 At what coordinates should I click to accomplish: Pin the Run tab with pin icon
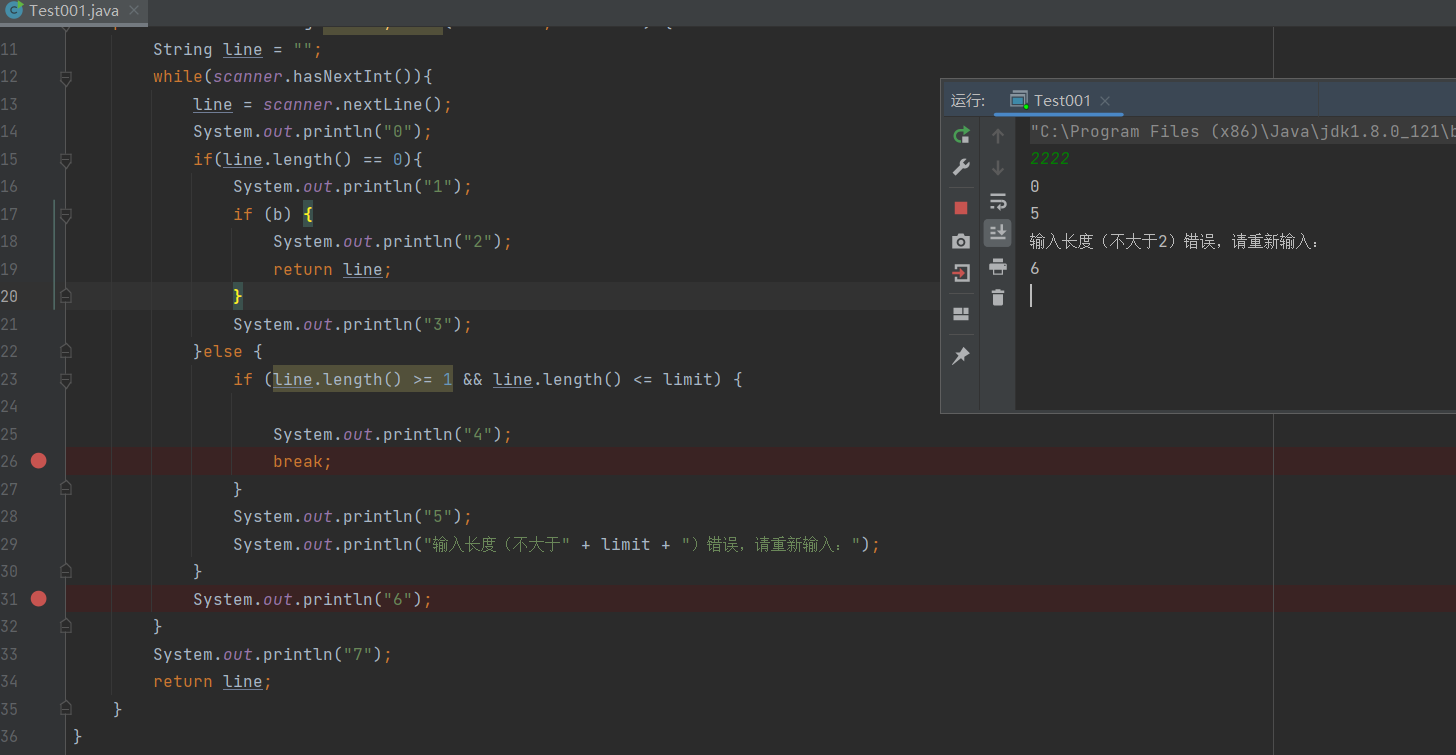(x=961, y=356)
